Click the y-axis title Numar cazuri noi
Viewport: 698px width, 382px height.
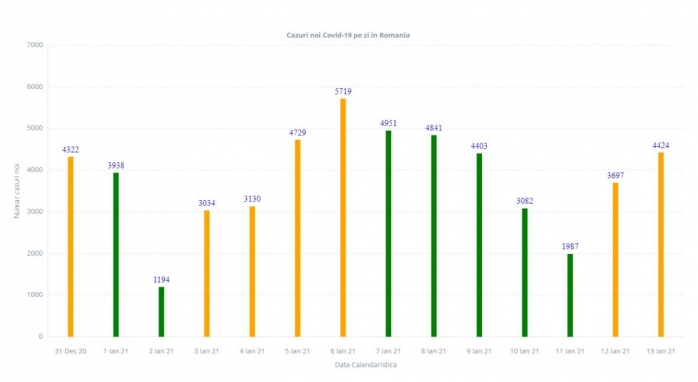click(x=16, y=191)
